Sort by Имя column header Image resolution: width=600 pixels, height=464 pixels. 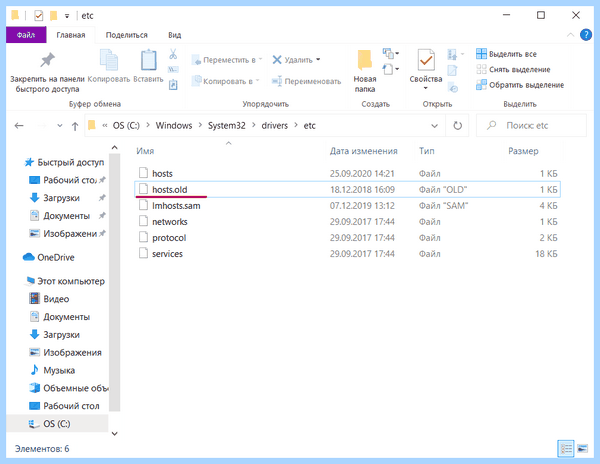point(145,151)
